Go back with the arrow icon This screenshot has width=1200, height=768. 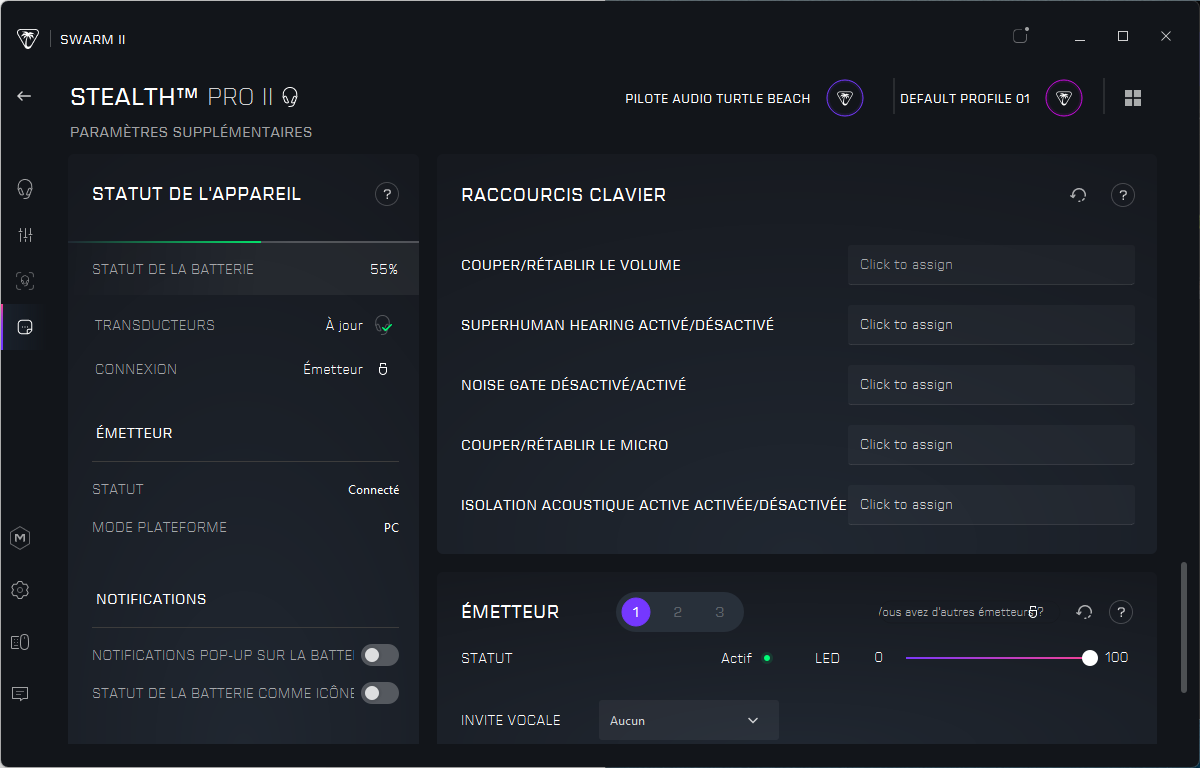click(24, 96)
